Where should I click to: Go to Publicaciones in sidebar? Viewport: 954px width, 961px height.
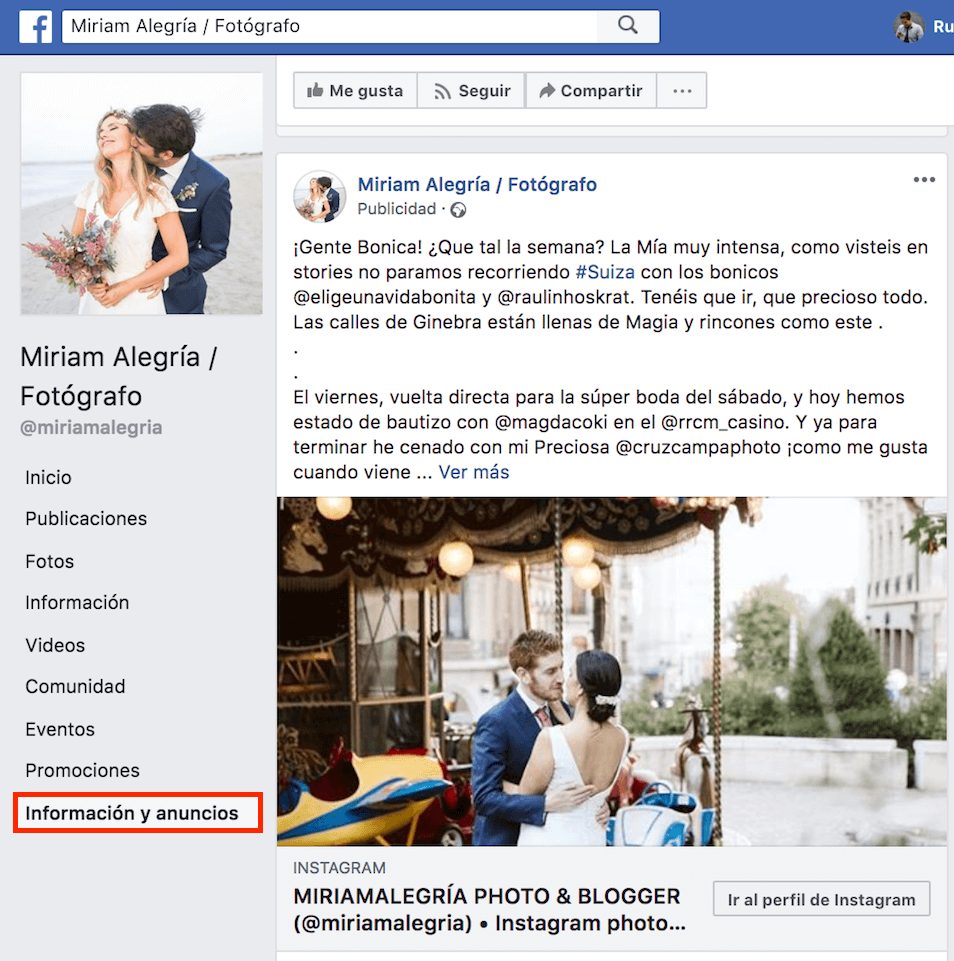86,519
